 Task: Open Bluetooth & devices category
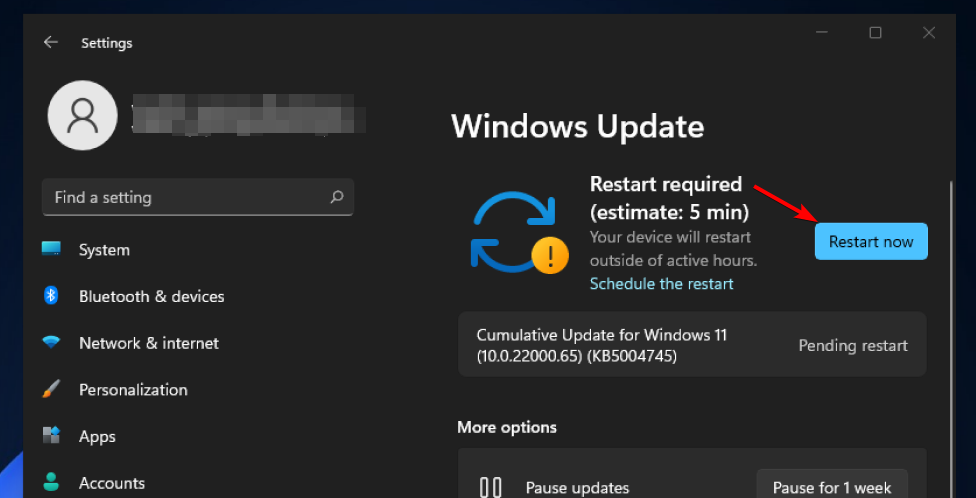(x=151, y=296)
